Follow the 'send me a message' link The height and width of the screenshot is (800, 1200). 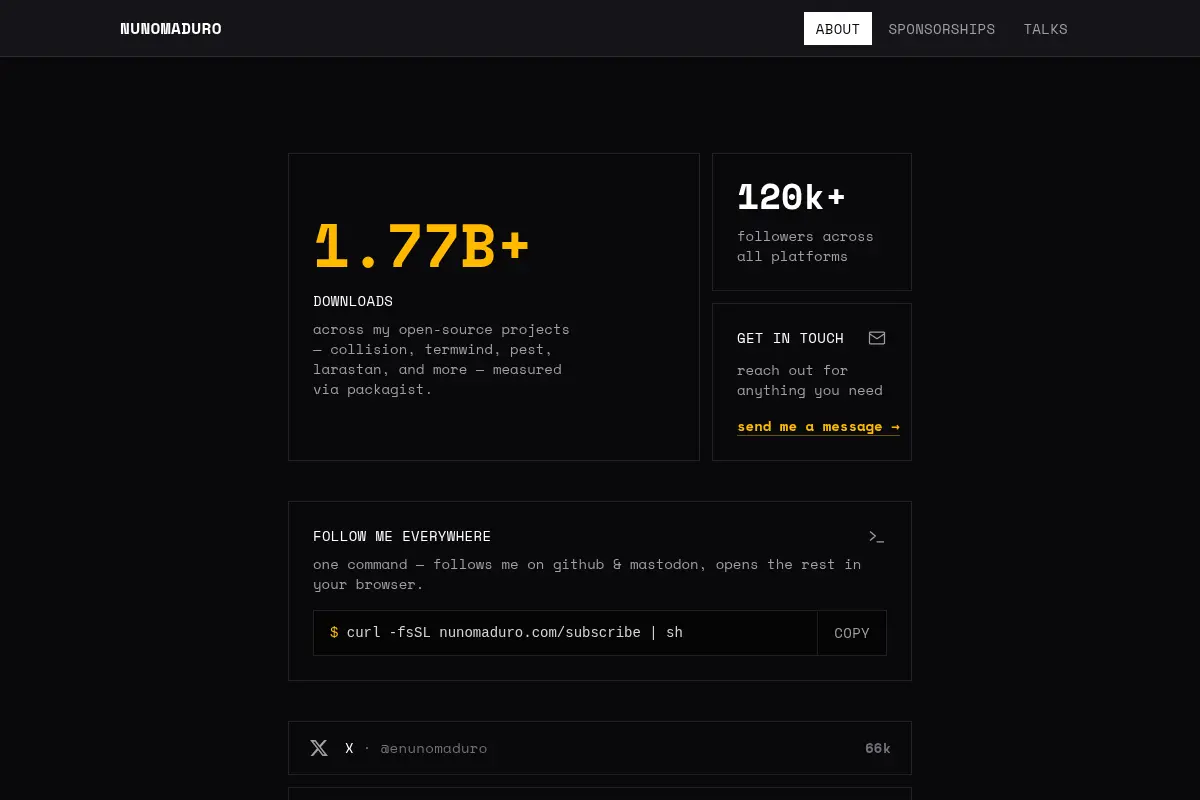(818, 427)
